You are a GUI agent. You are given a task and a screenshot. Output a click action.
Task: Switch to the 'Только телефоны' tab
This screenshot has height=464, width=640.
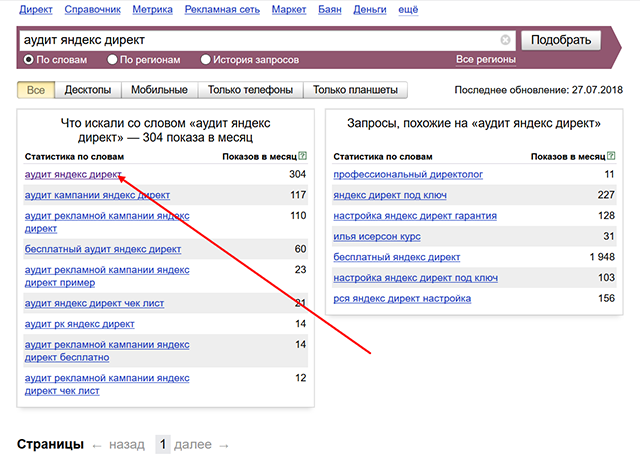[251, 90]
